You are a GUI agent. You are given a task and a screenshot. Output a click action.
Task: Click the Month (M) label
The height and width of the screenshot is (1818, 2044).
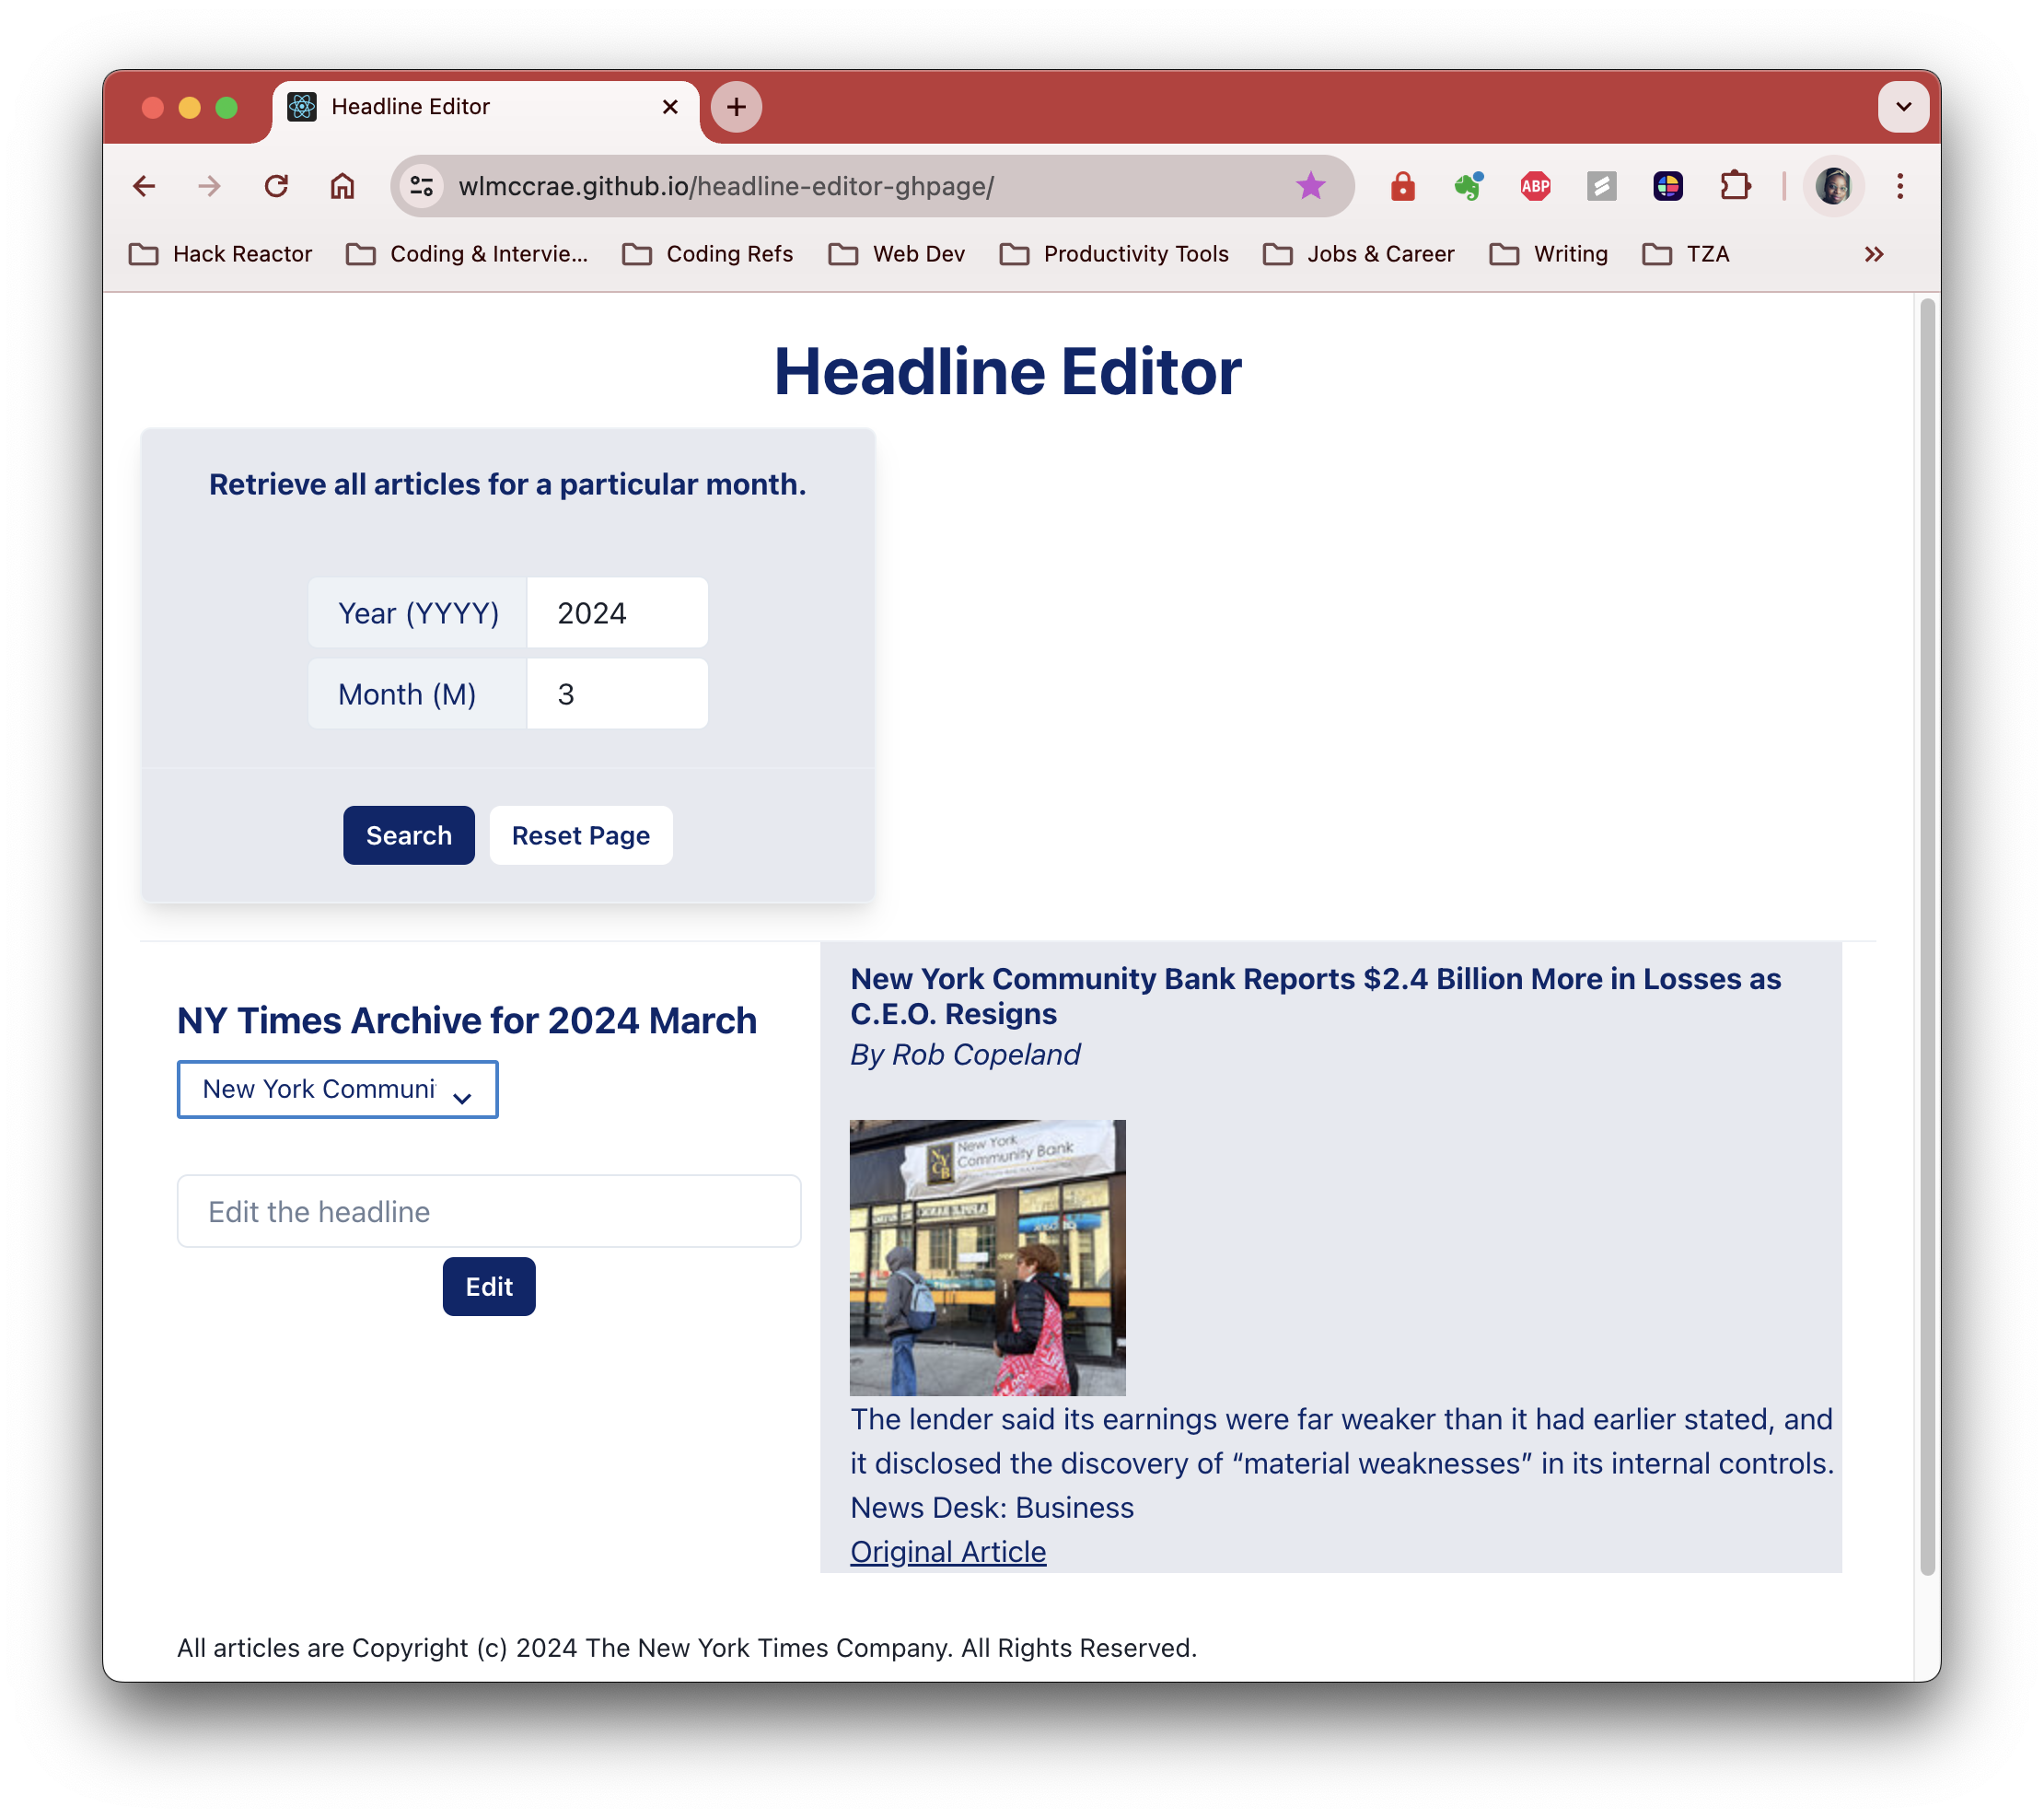tap(418, 694)
